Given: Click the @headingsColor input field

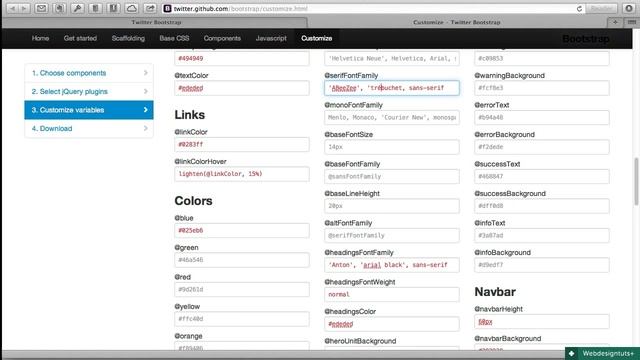Looking at the screenshot, I should pyautogui.click(x=392, y=324).
